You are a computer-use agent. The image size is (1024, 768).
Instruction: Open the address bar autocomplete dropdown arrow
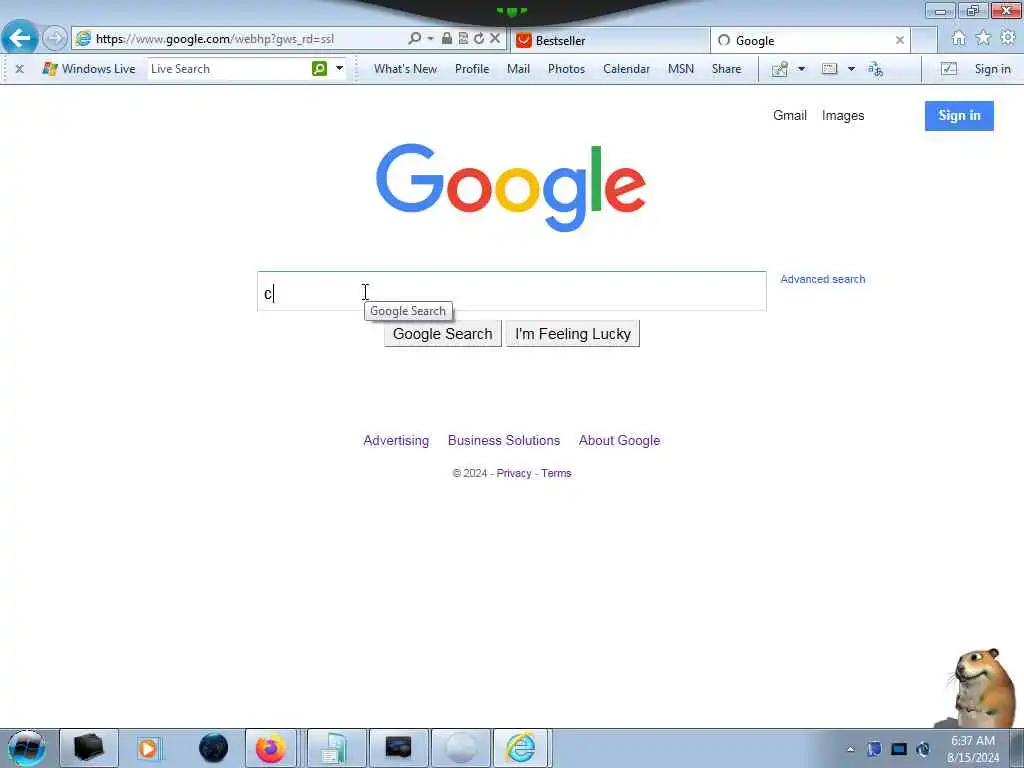(430, 39)
